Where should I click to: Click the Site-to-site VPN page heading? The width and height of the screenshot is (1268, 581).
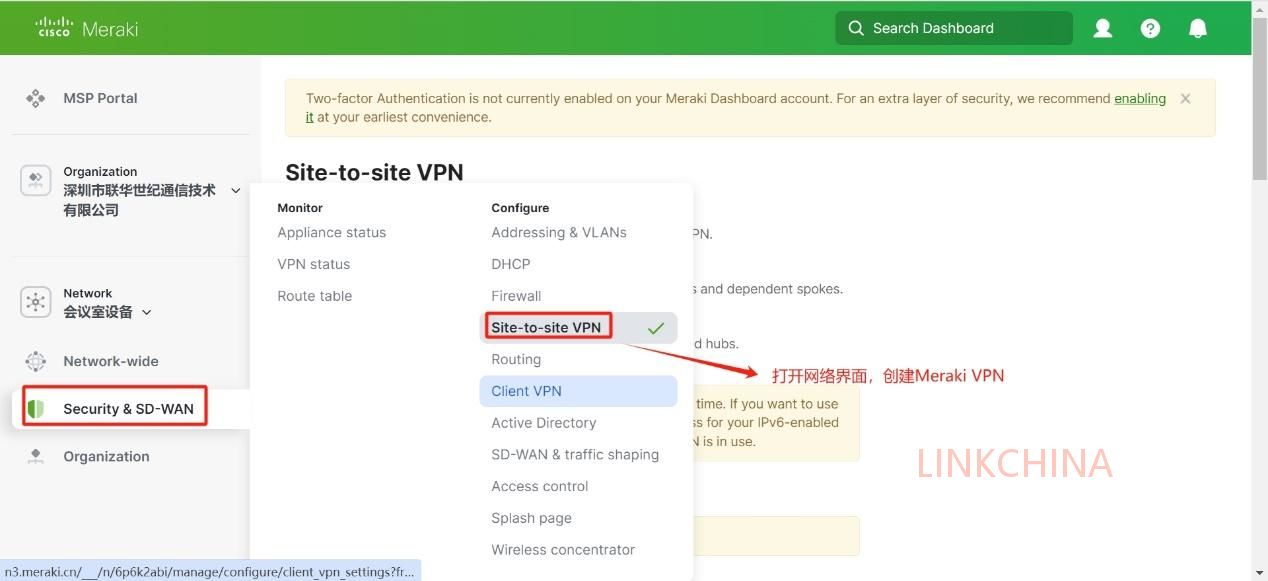click(x=374, y=172)
